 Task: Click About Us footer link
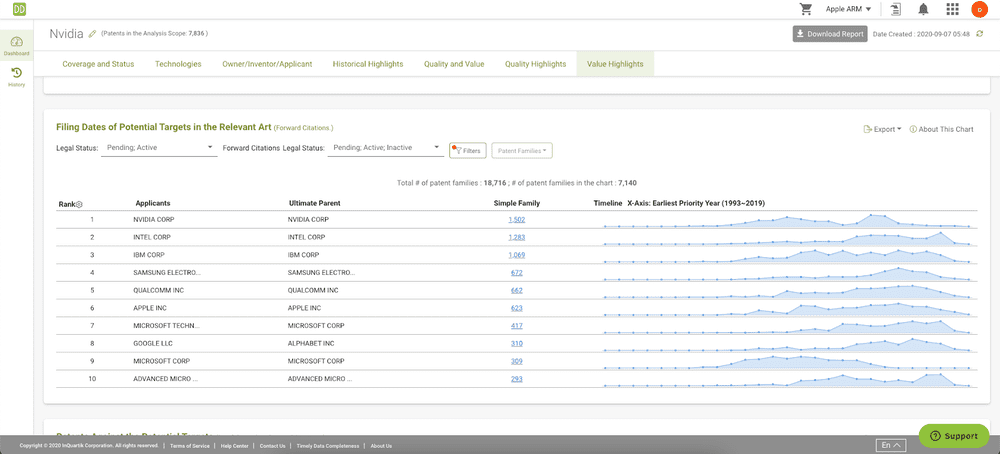click(381, 446)
